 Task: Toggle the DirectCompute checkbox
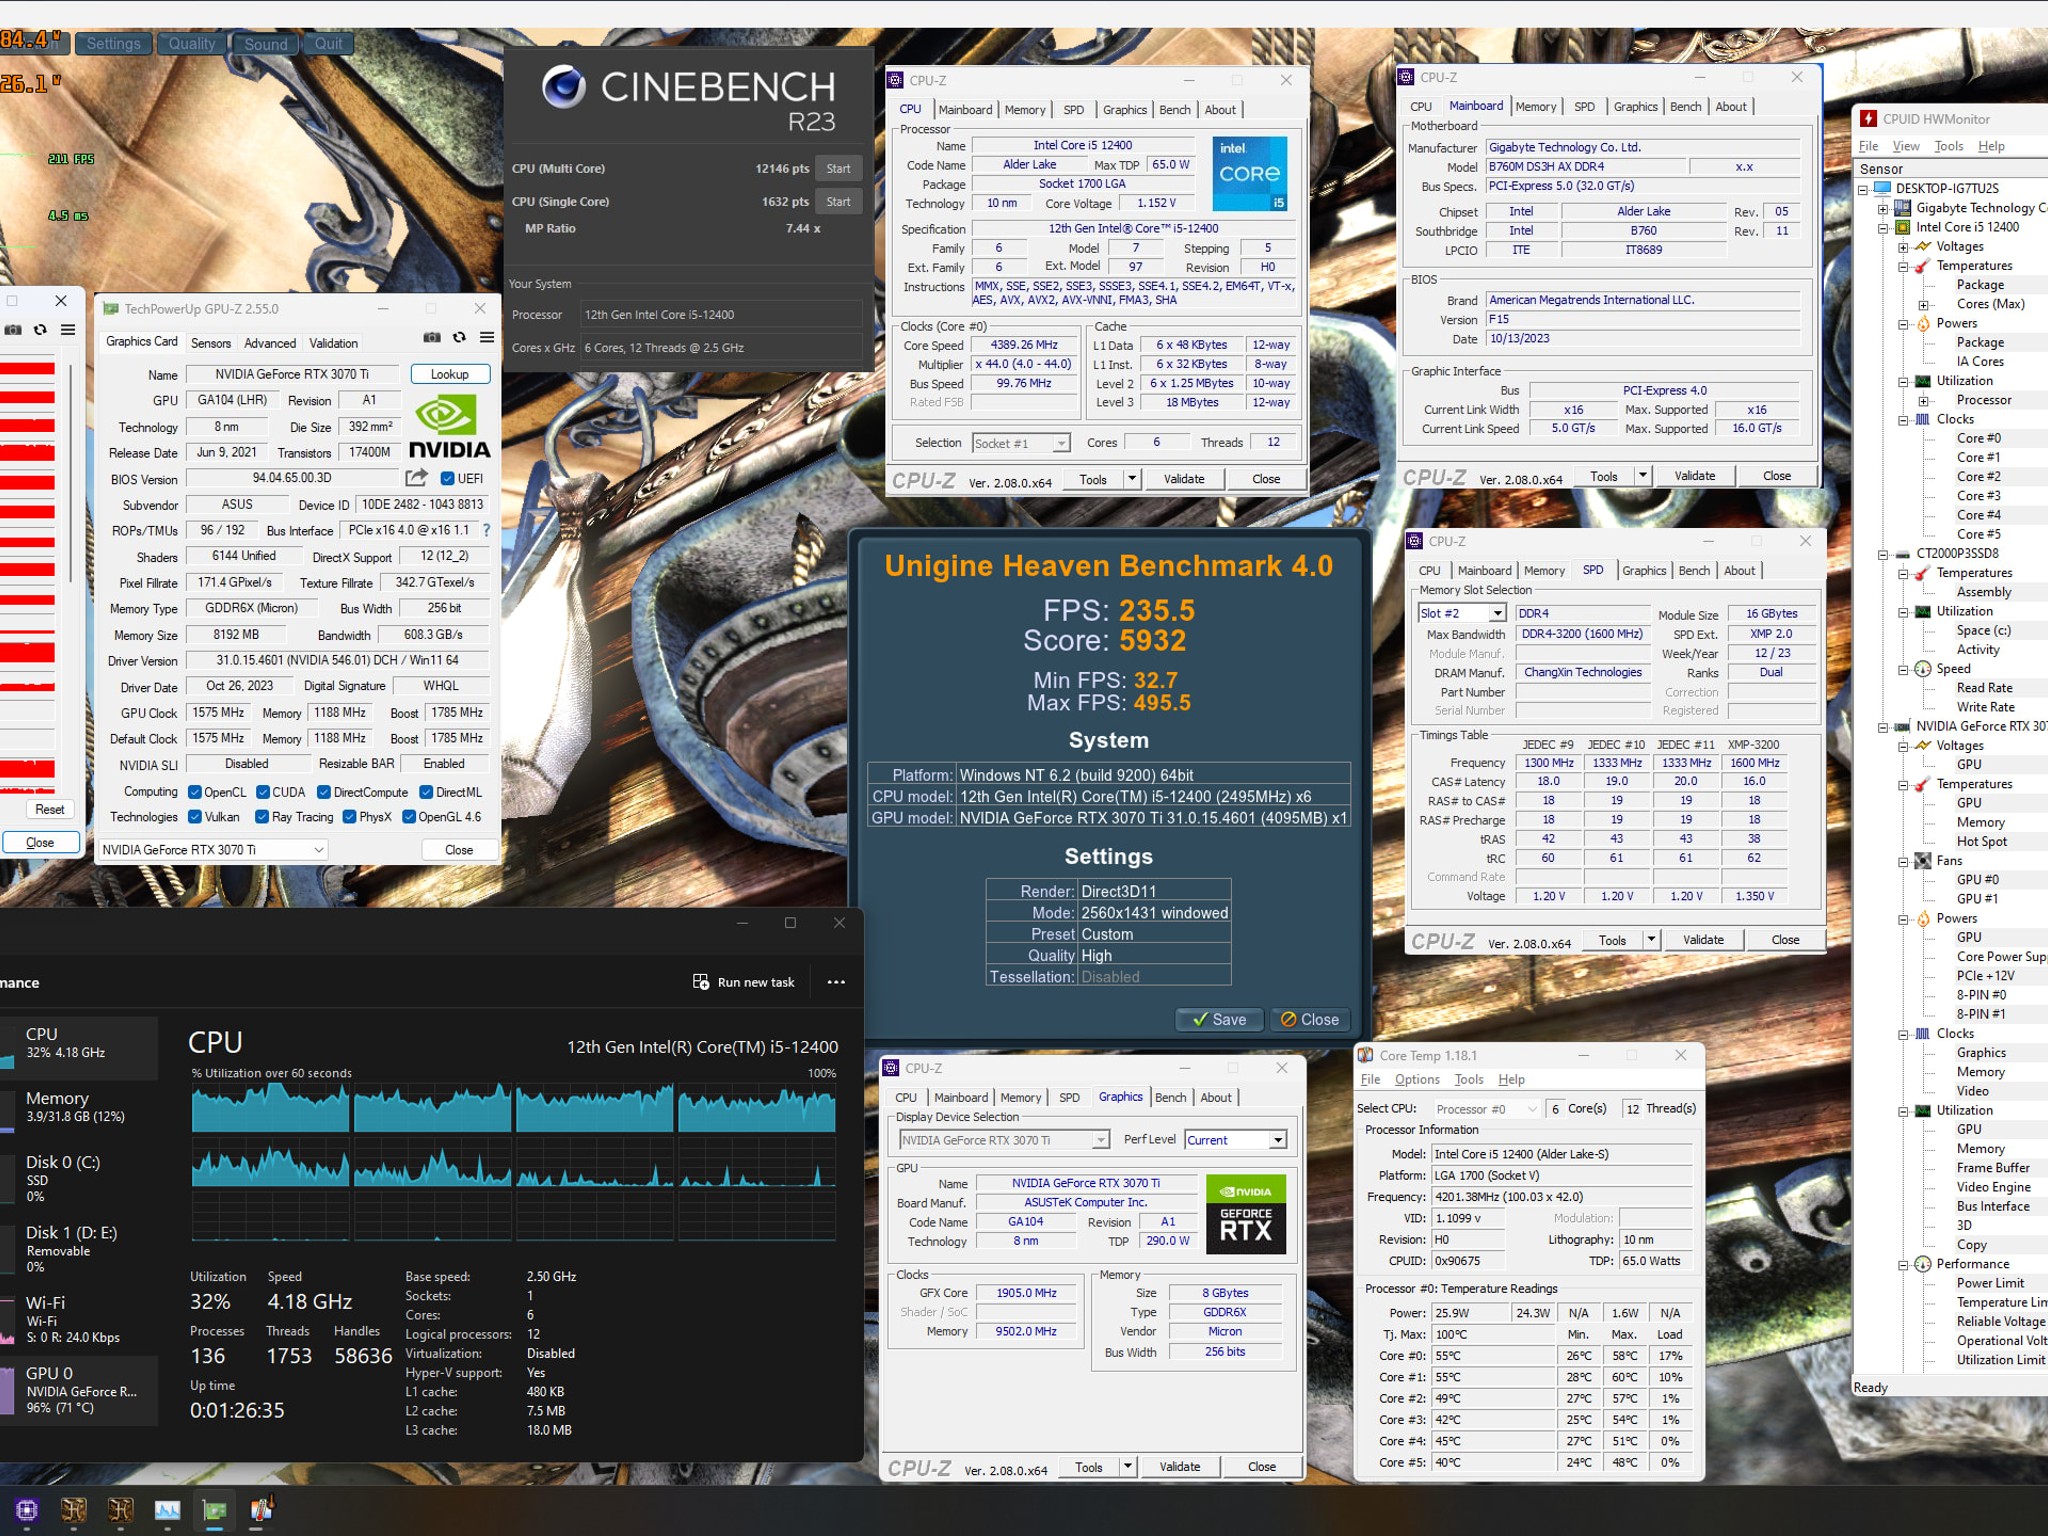pos(324,792)
